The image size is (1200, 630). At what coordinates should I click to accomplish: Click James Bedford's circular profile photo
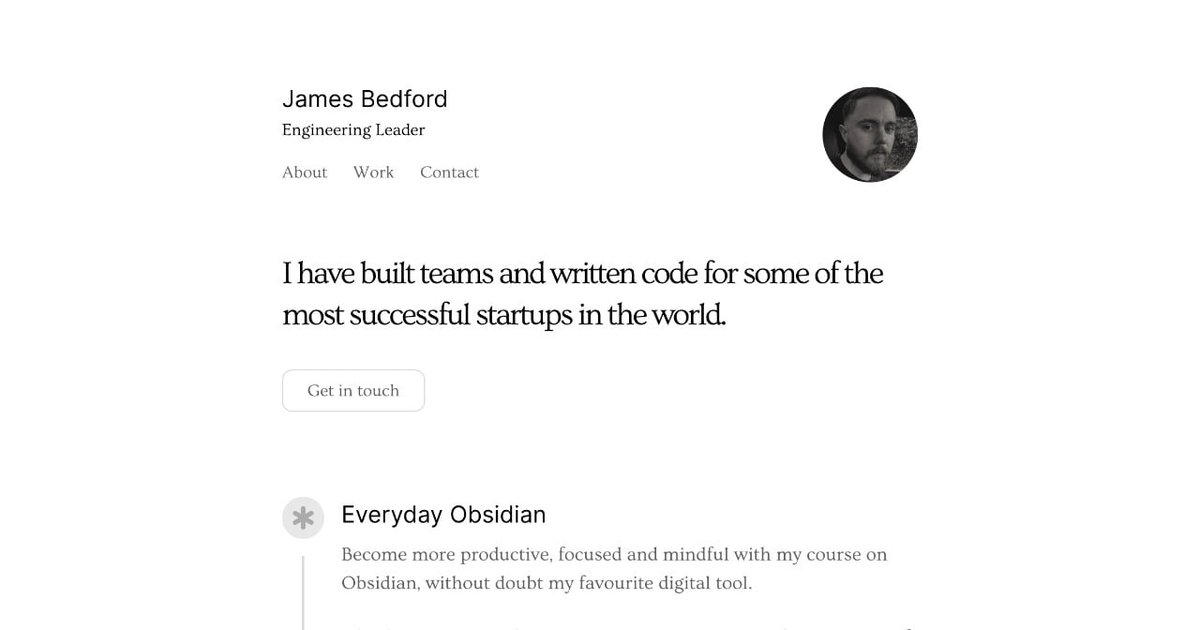pos(870,135)
